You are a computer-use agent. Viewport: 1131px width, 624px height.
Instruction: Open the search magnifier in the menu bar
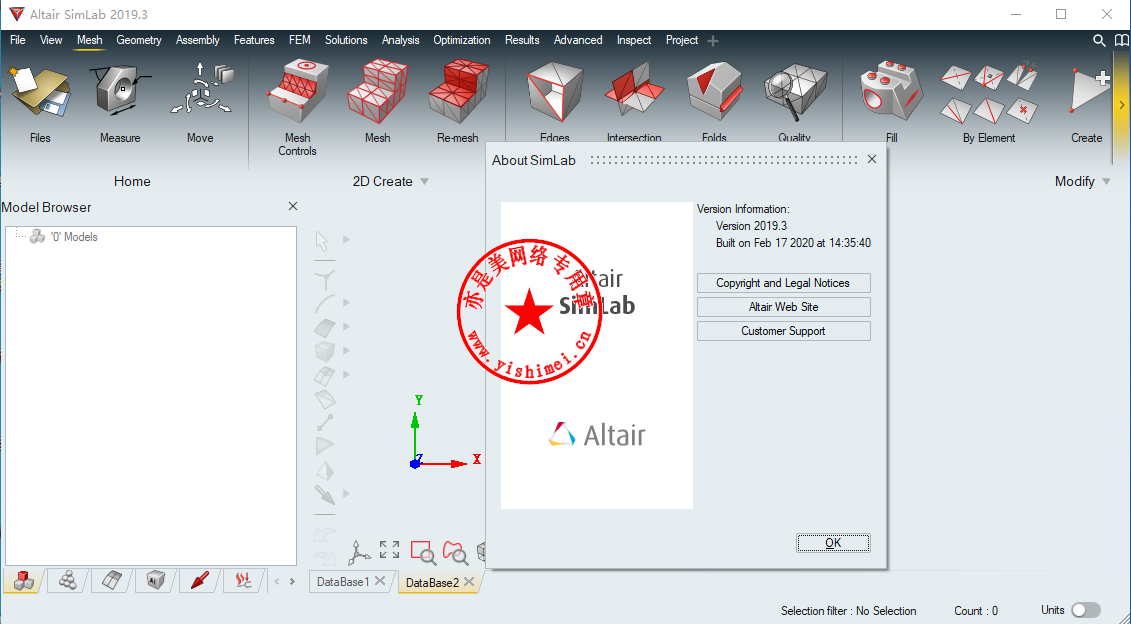click(1099, 40)
